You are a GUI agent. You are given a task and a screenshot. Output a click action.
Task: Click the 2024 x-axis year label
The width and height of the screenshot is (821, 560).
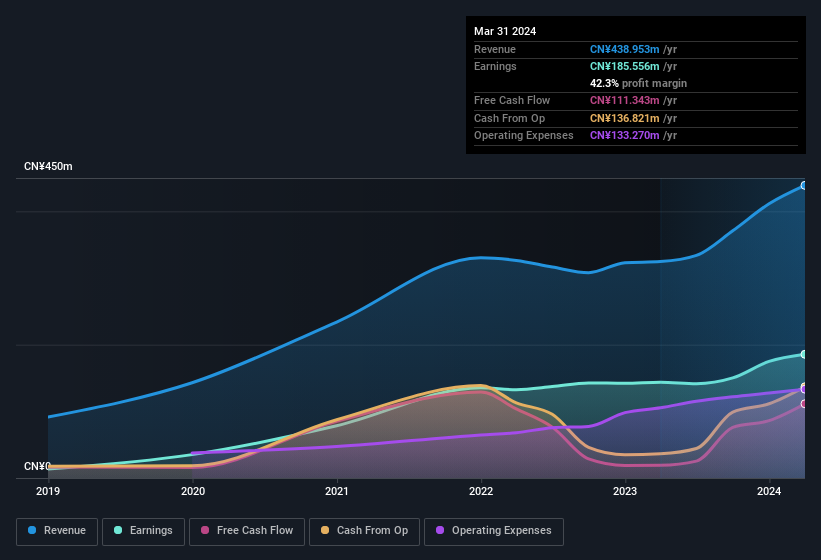coord(769,491)
